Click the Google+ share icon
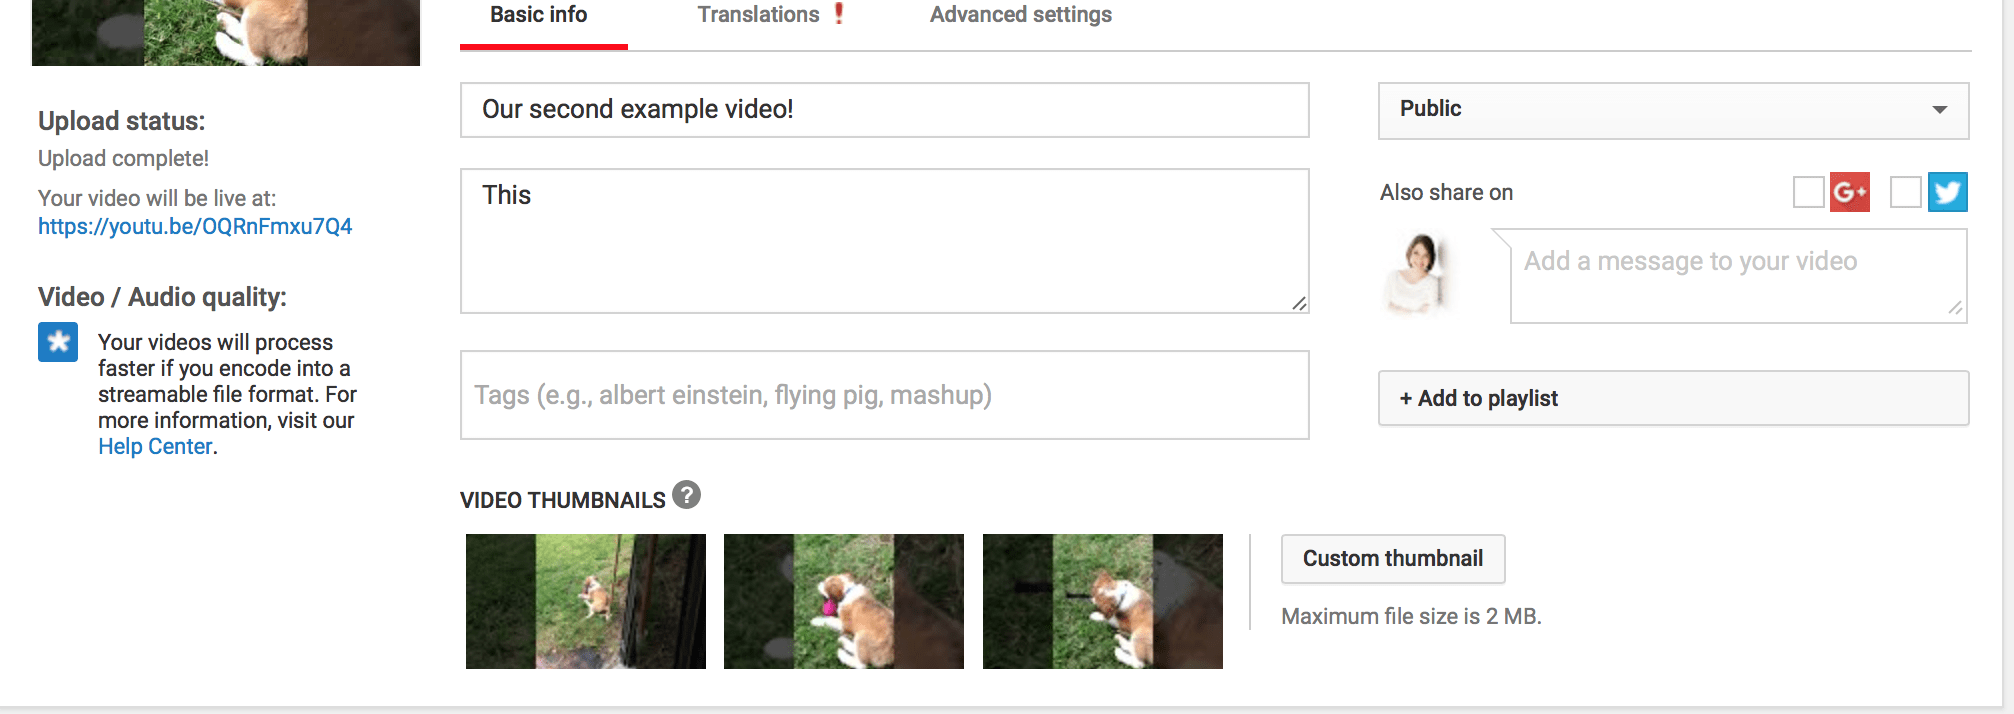 [1849, 192]
